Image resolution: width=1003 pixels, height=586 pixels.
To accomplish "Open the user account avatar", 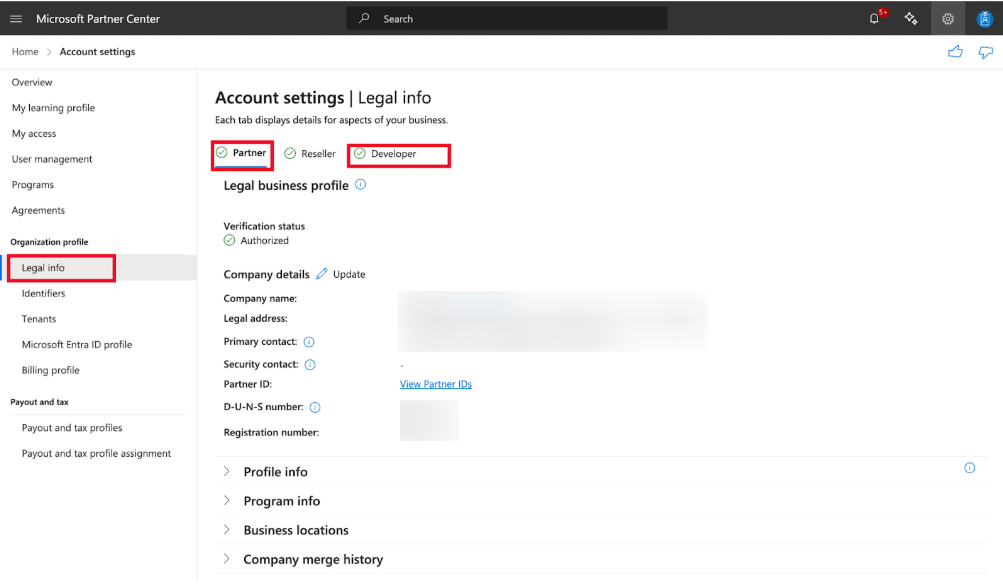I will 984,19.
